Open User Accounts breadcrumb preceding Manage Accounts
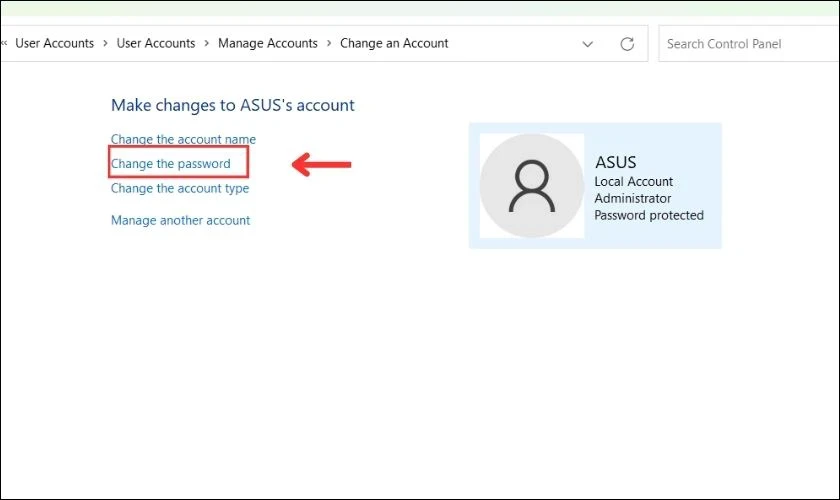Viewport: 840px width, 500px height. (156, 43)
